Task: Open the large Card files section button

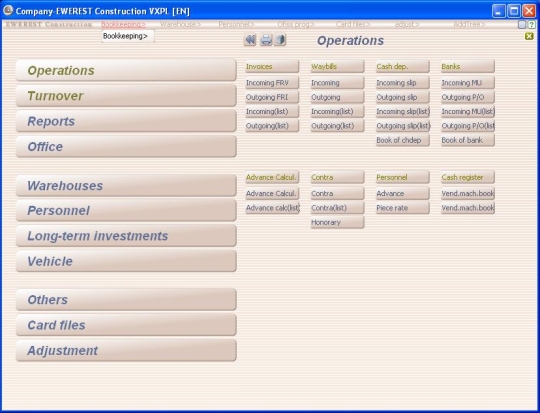Action: (126, 325)
